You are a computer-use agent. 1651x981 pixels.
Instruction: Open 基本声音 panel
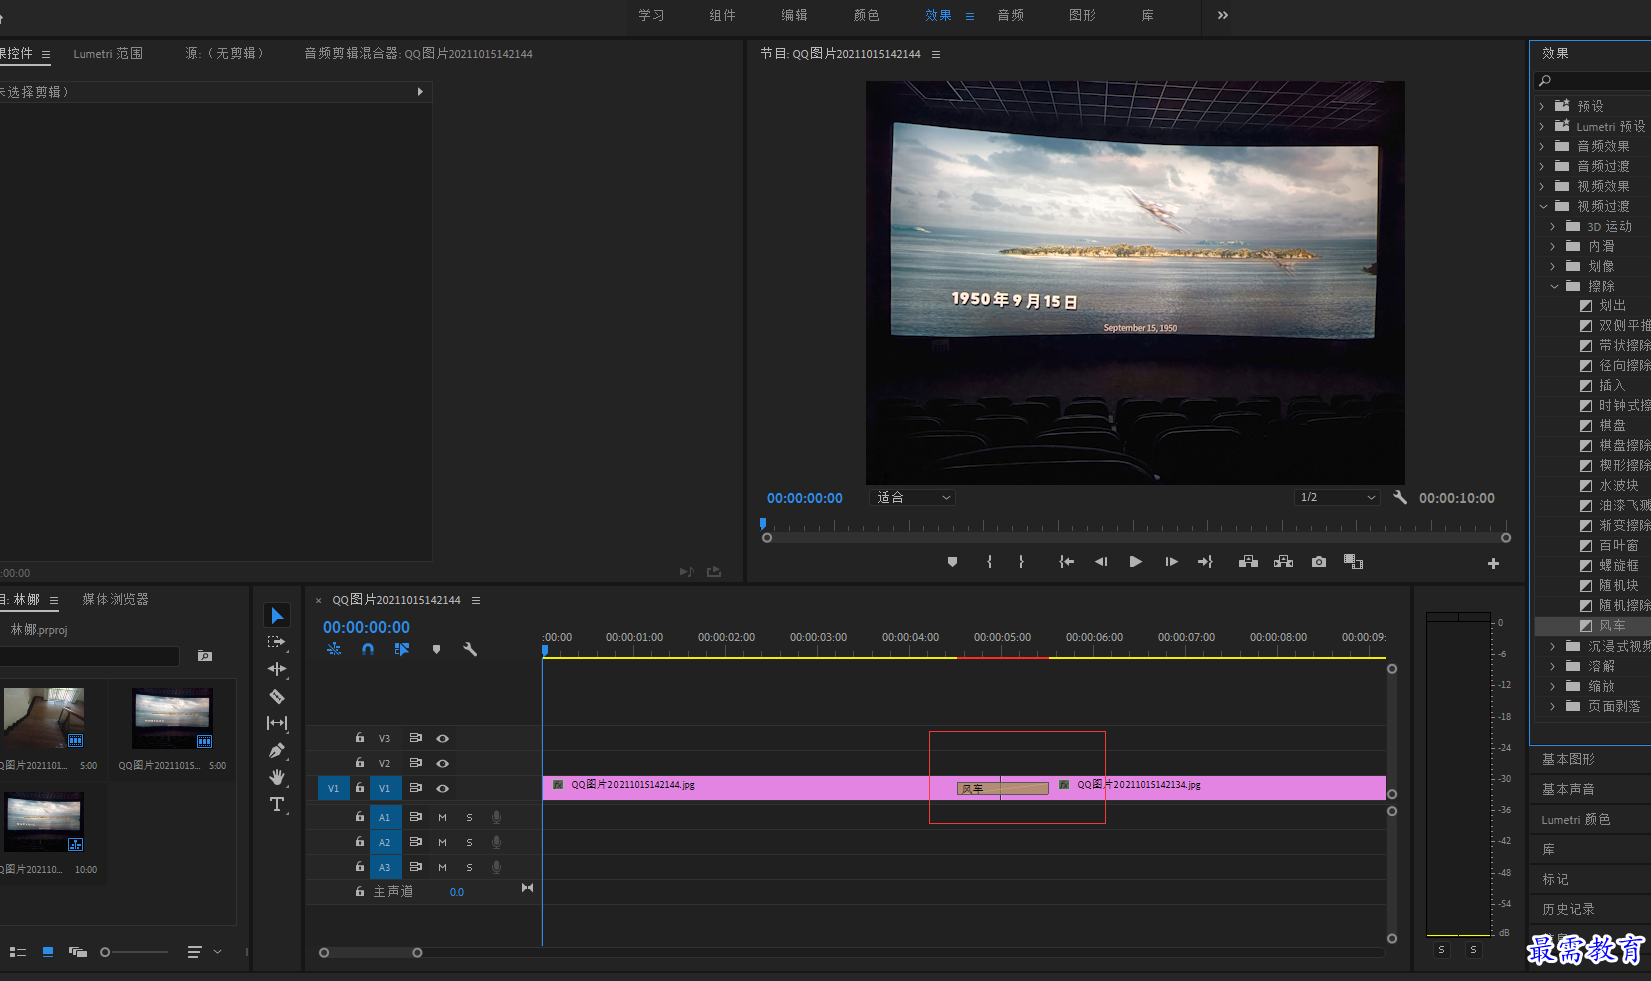tap(1568, 789)
